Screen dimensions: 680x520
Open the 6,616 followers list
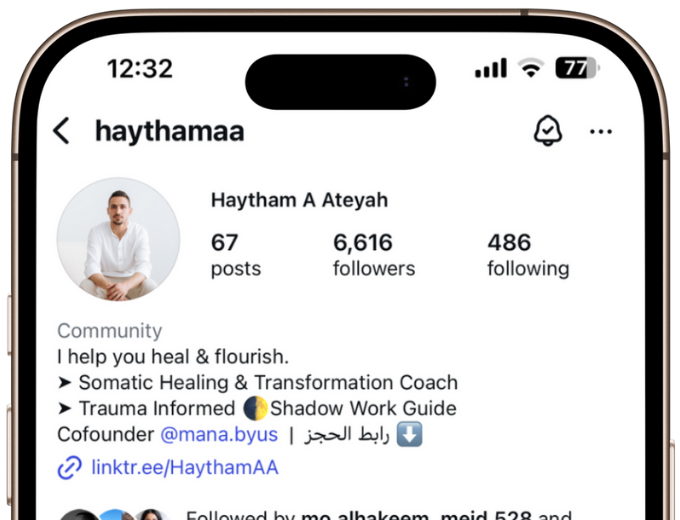tap(374, 255)
